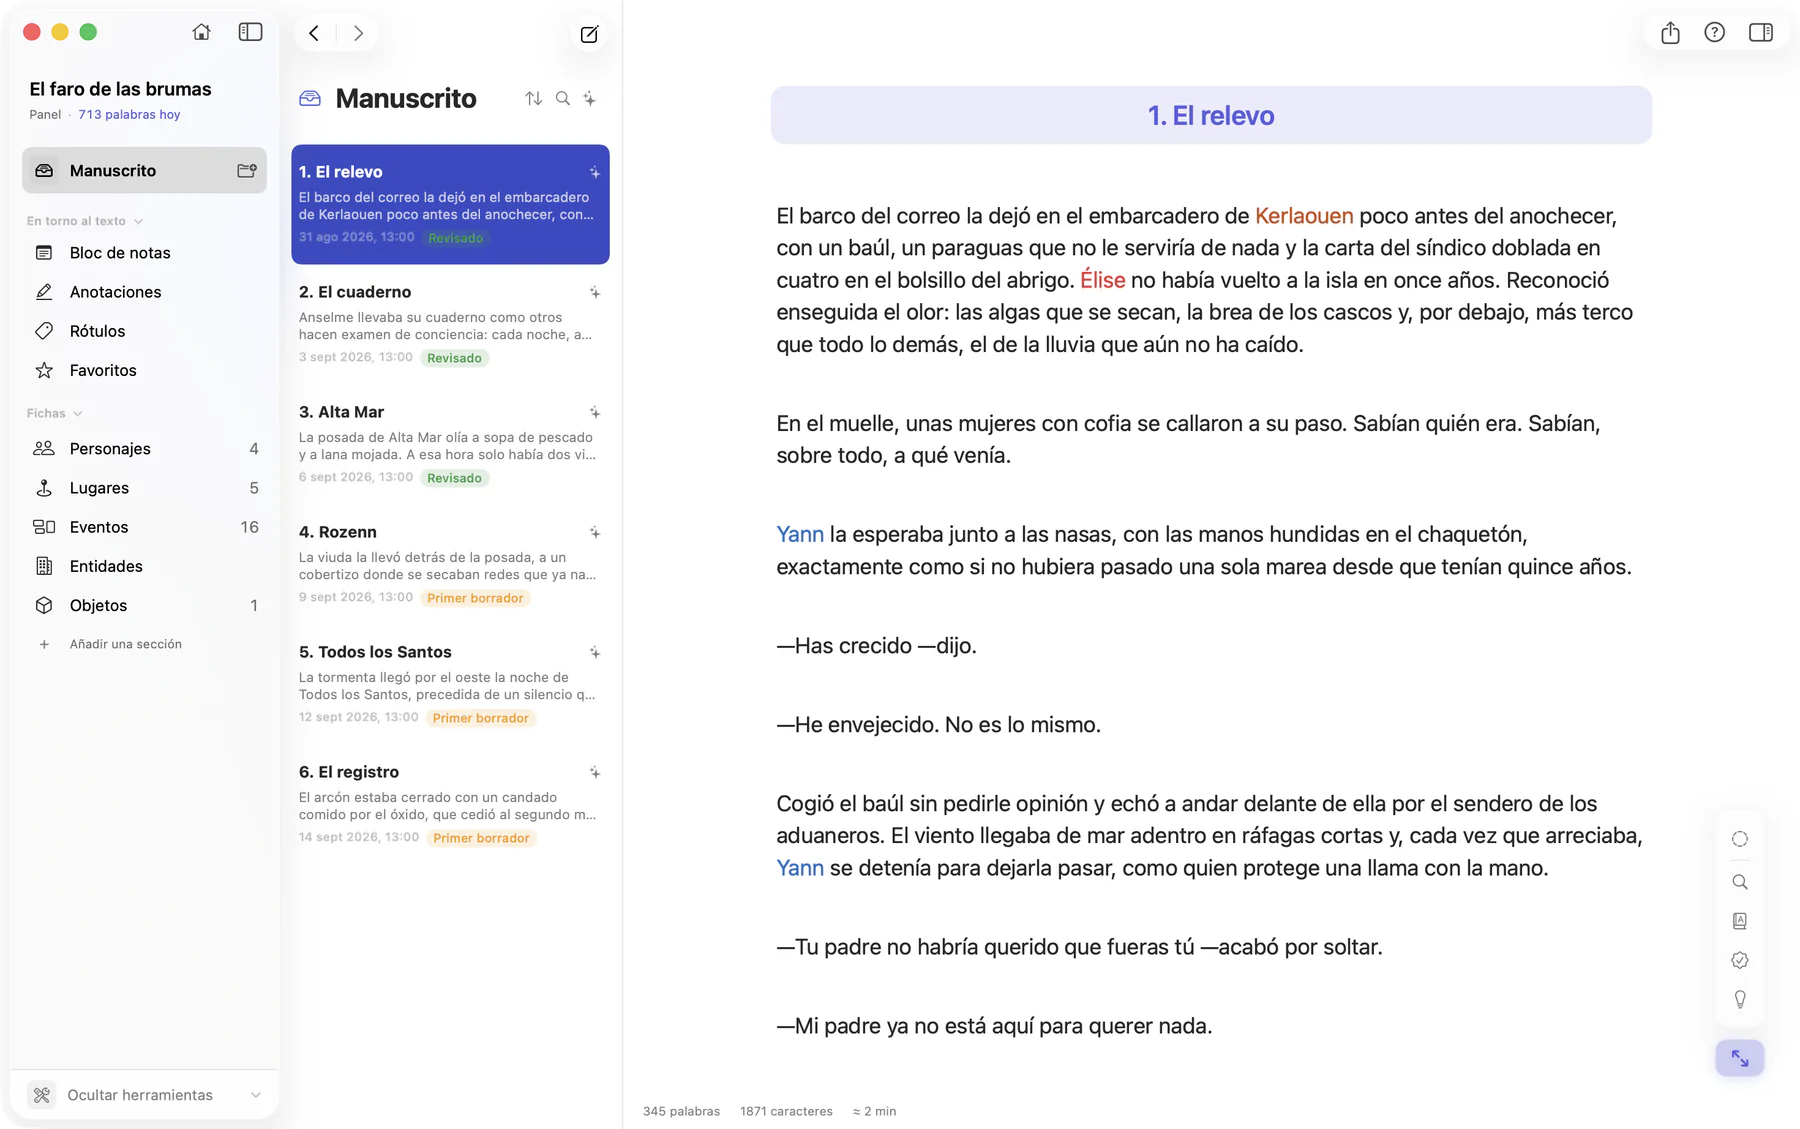Toggle the left sidebar panel icon
Screen dimensions: 1800x1129
click(250, 32)
